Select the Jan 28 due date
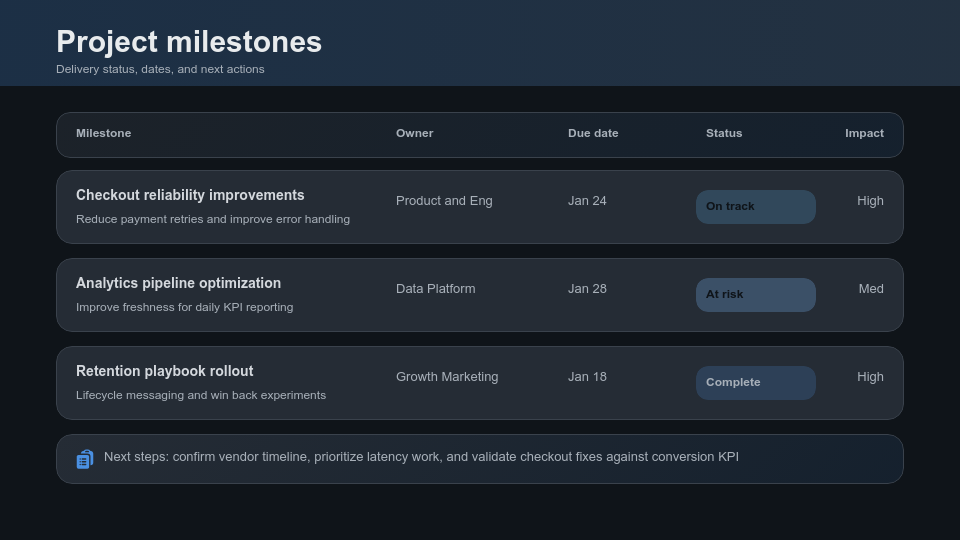Image resolution: width=960 pixels, height=540 pixels. (x=587, y=289)
